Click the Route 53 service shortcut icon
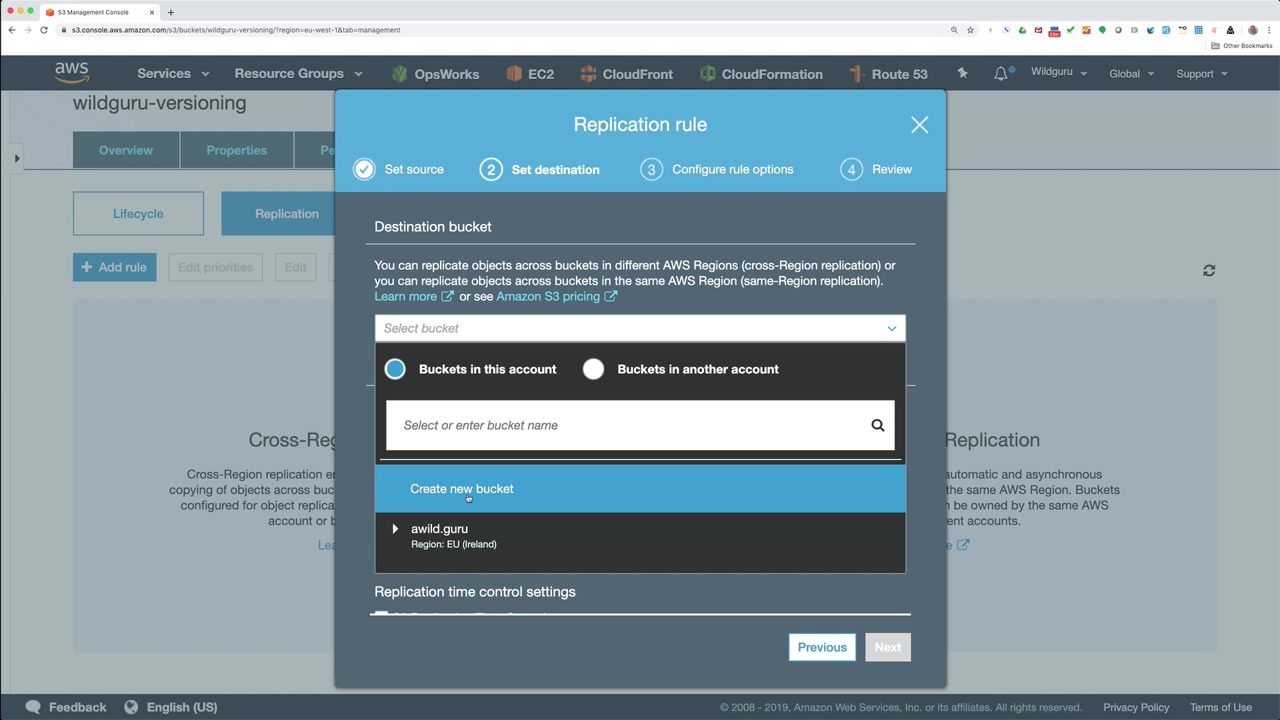Screen dimensions: 1280x720 click(856, 73)
